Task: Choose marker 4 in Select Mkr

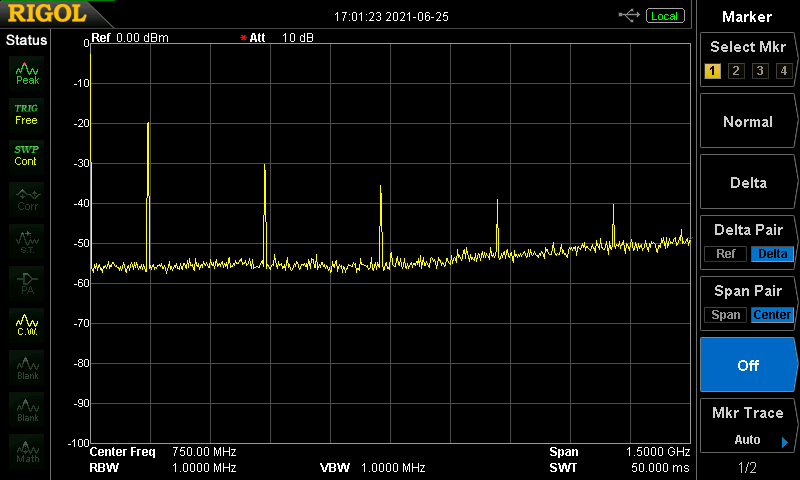Action: (x=783, y=71)
